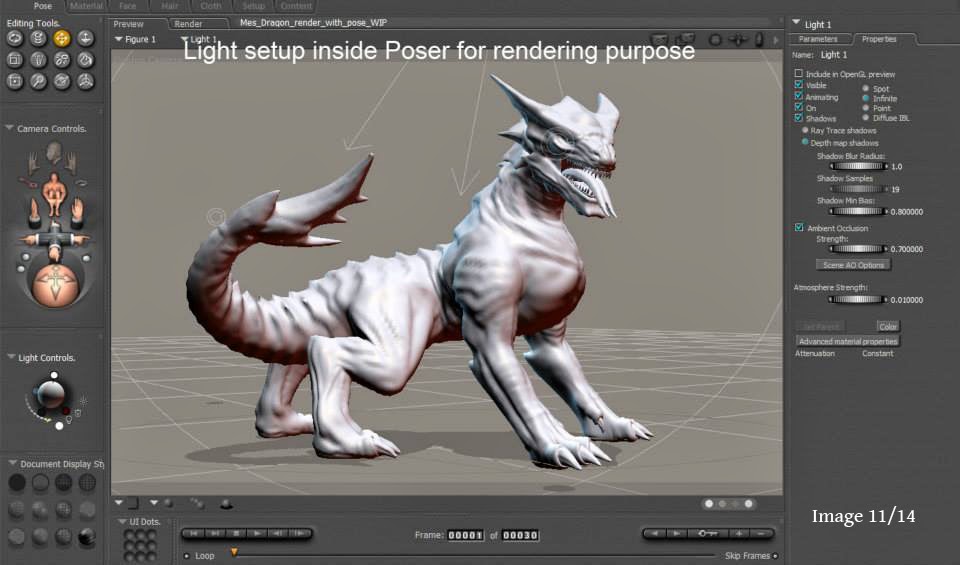Switch to the Face room tab
This screenshot has height=565, width=960.
coord(128,6)
